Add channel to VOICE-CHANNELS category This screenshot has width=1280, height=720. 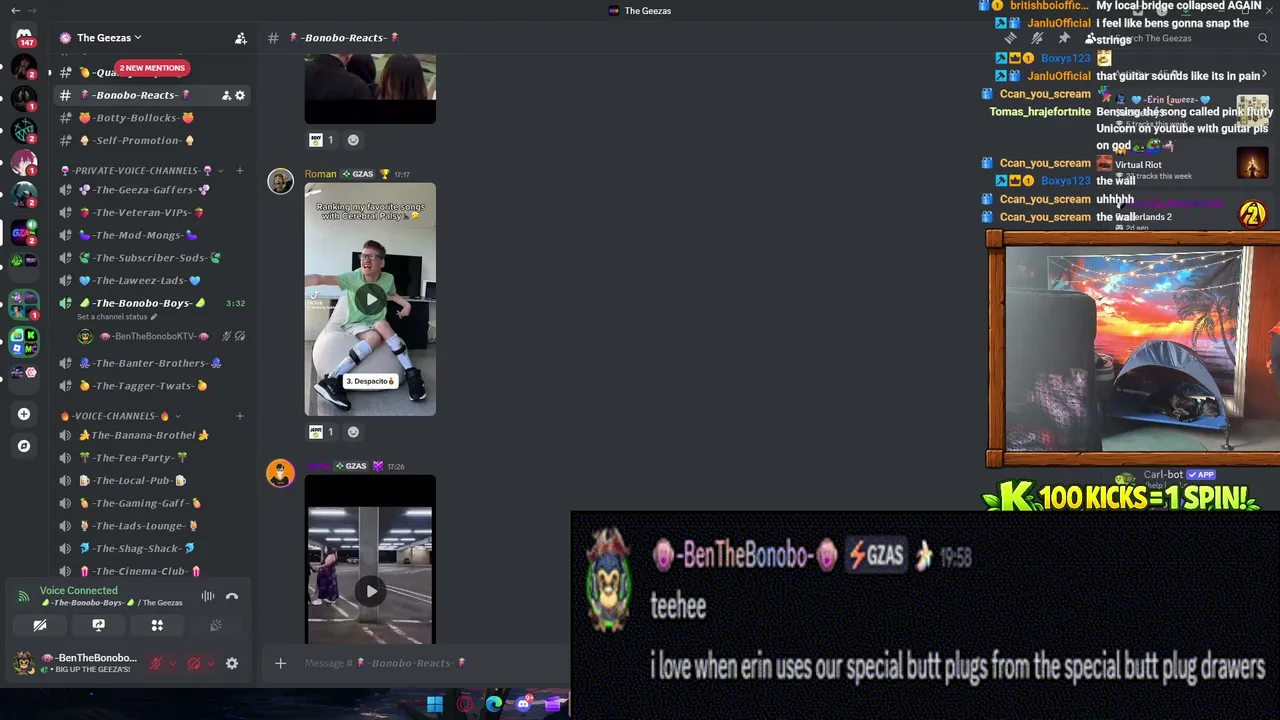coord(240,416)
